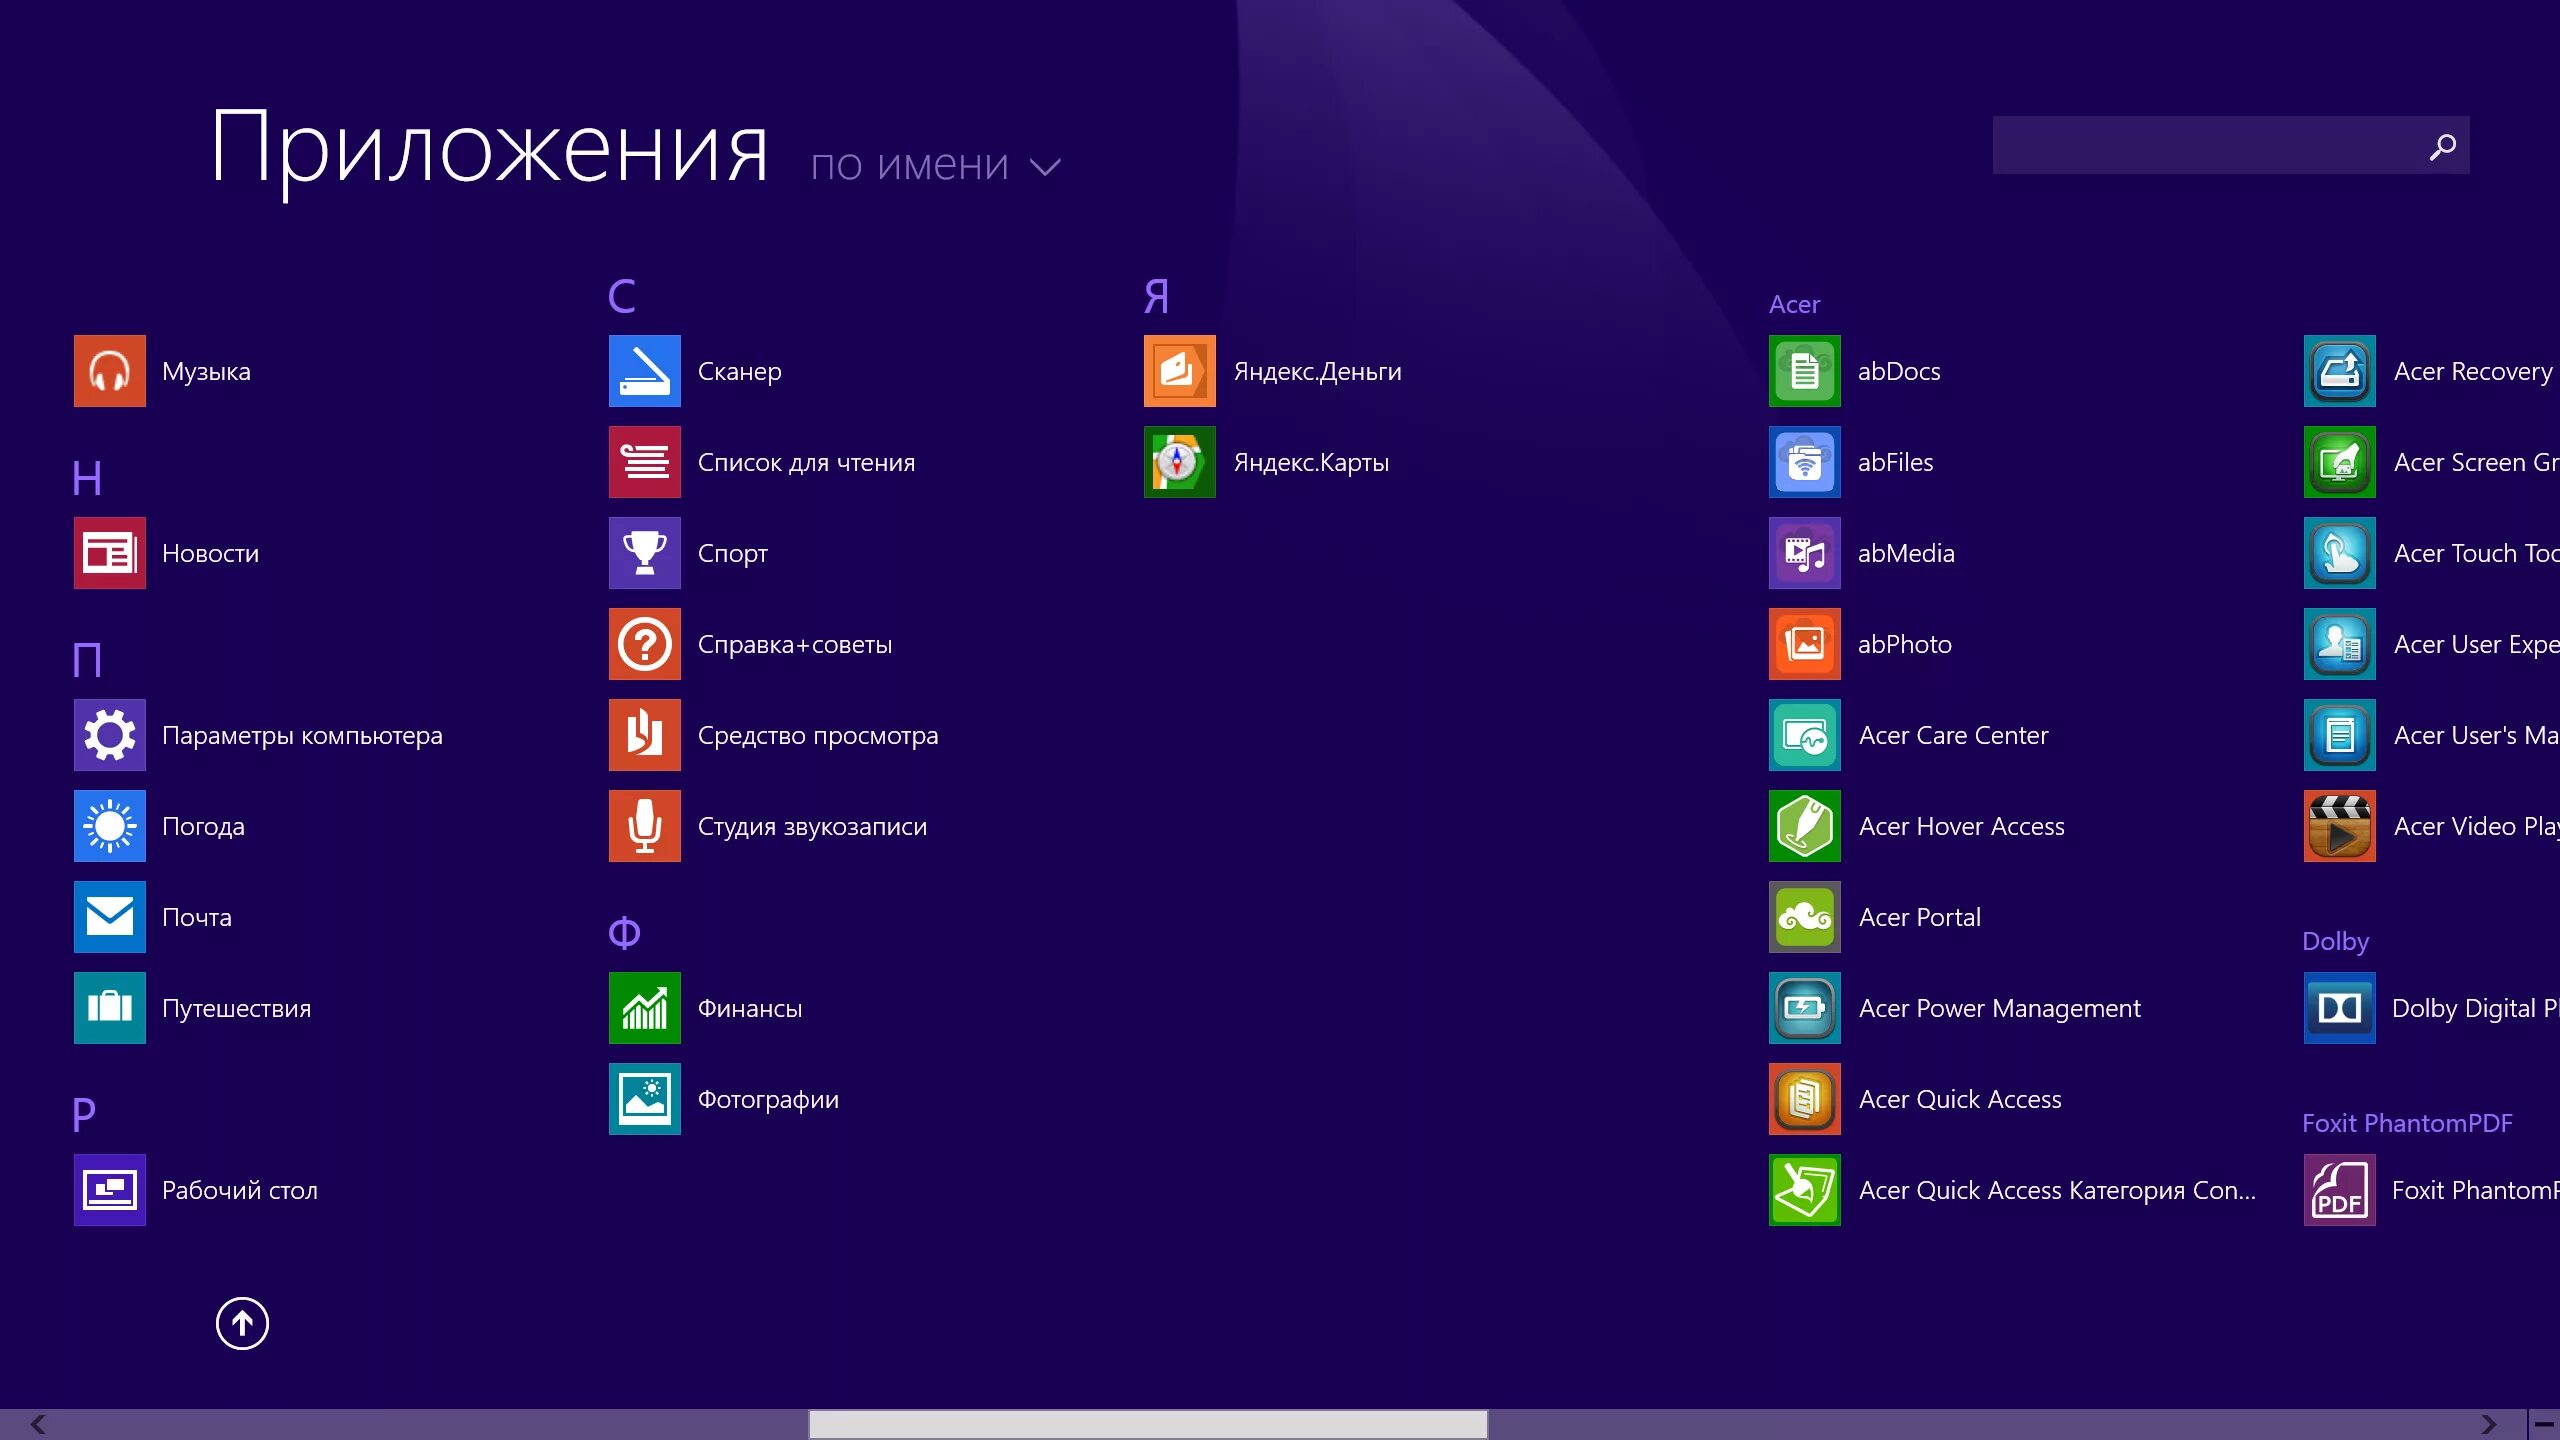
Task: Open Параметры компьютера
Action: click(x=302, y=735)
